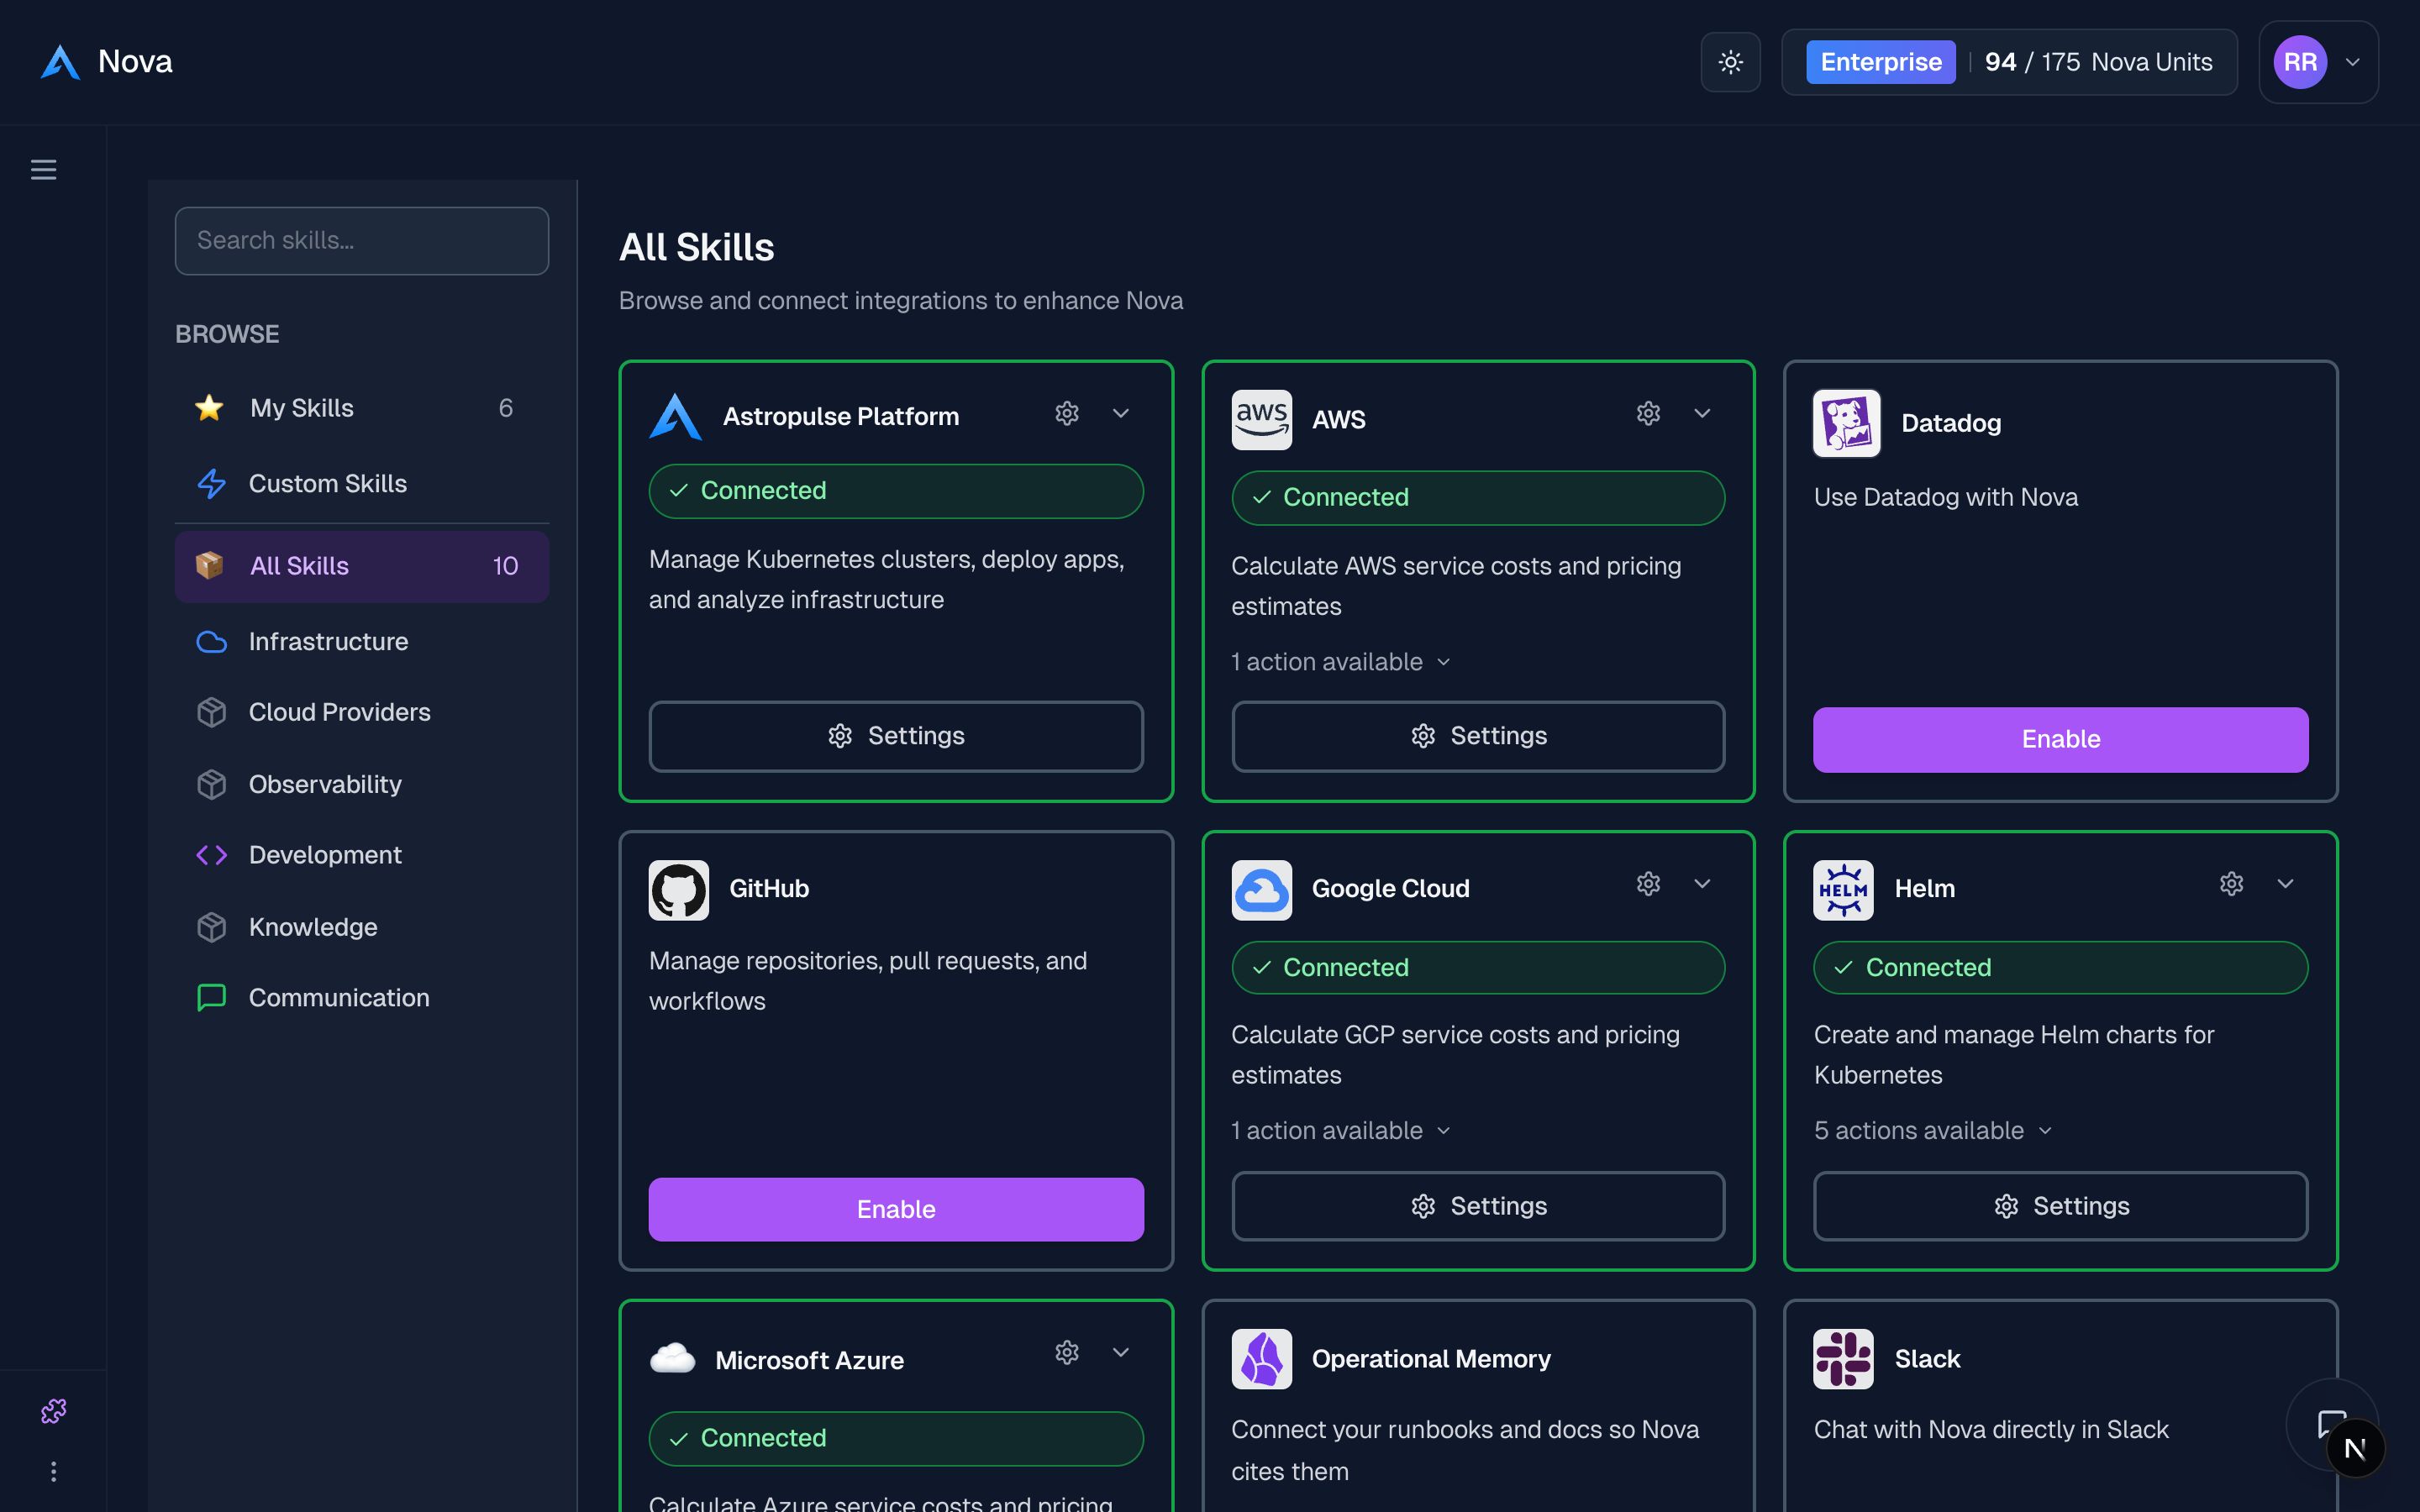Click the Slack card title

(x=1927, y=1359)
